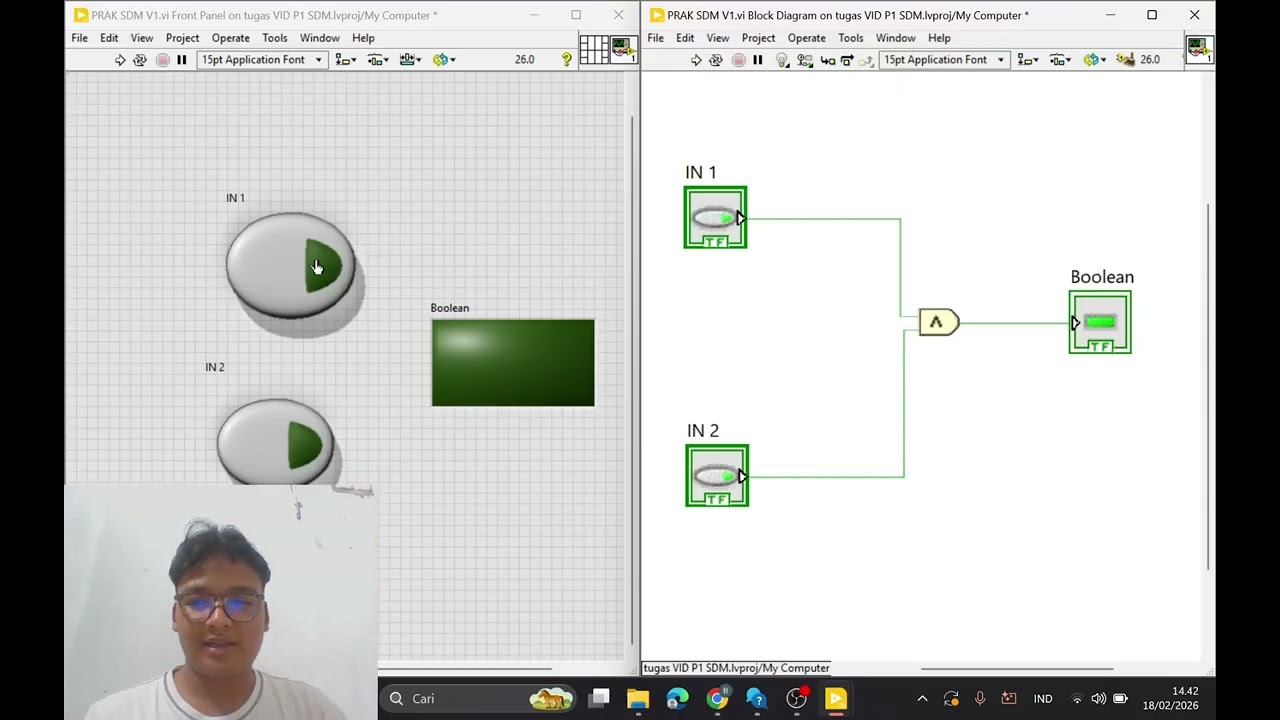
Task: Click Pause button in Front Panel toolbar
Action: (x=182, y=60)
